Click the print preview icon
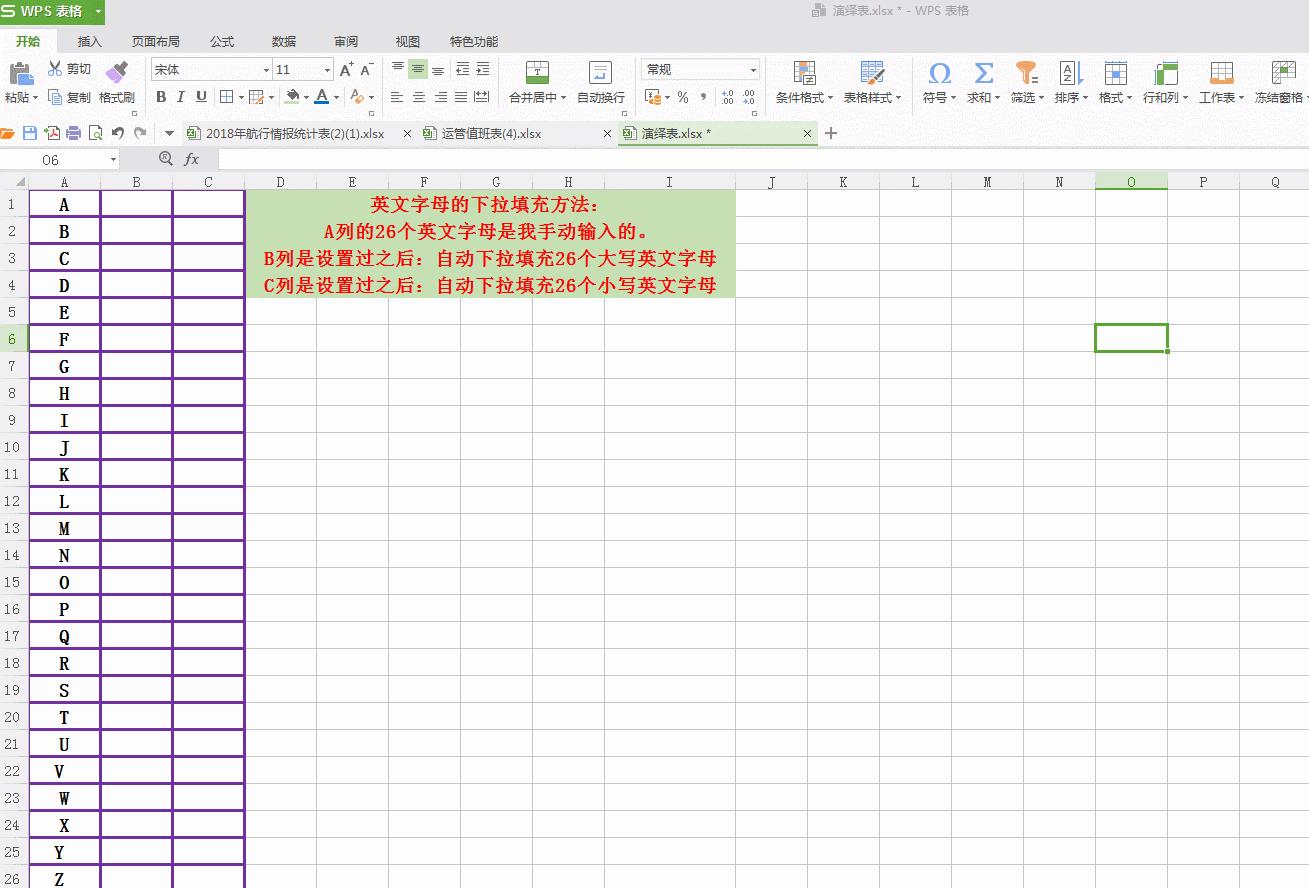The image size is (1309, 888). (95, 133)
